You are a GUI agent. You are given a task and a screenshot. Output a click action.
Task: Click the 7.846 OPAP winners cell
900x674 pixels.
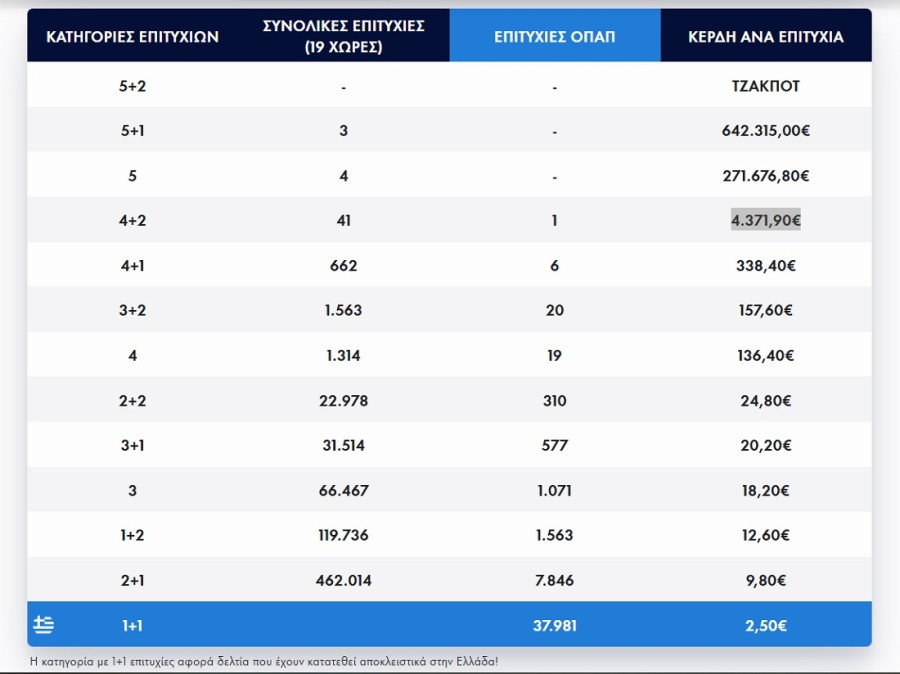click(x=554, y=580)
